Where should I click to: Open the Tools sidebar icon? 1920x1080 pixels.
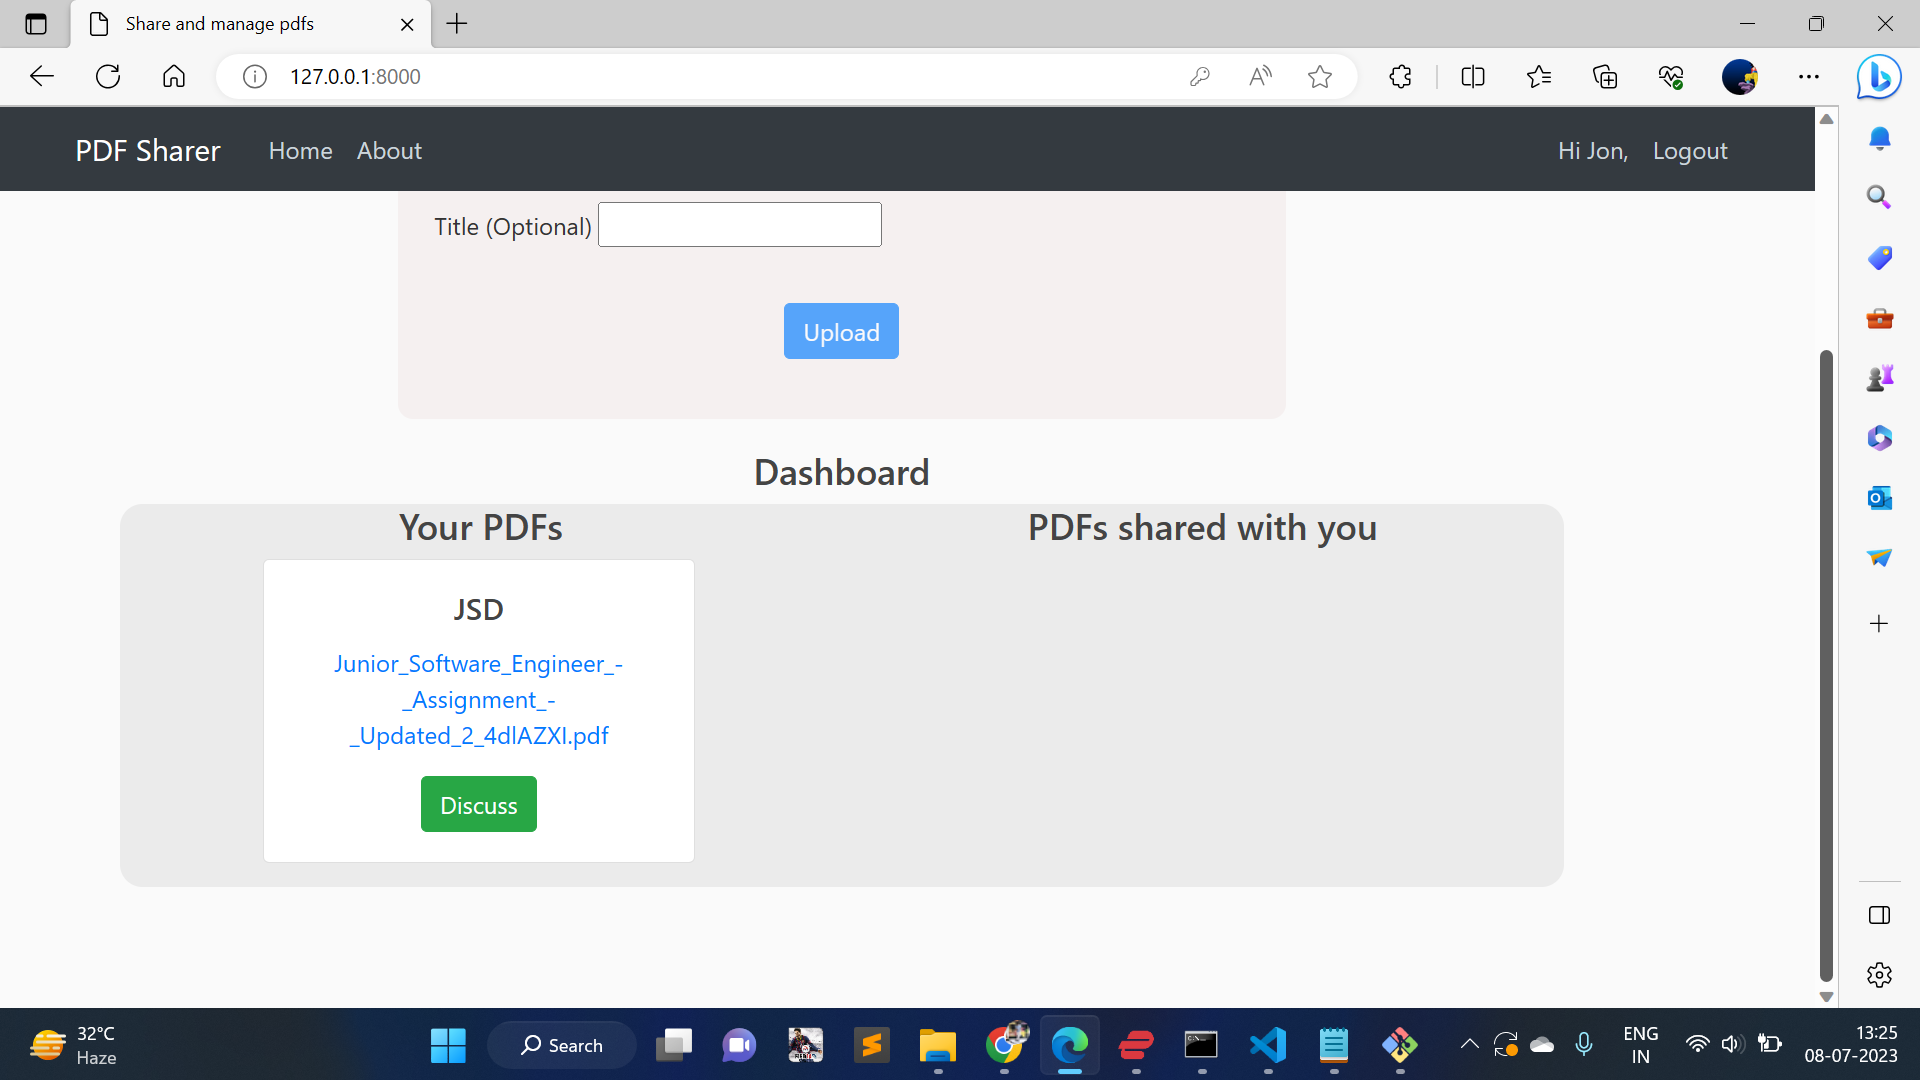pyautogui.click(x=1879, y=318)
